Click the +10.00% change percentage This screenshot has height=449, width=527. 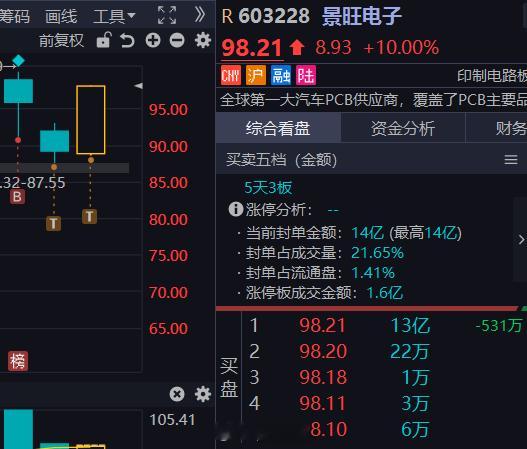pyautogui.click(x=401, y=47)
